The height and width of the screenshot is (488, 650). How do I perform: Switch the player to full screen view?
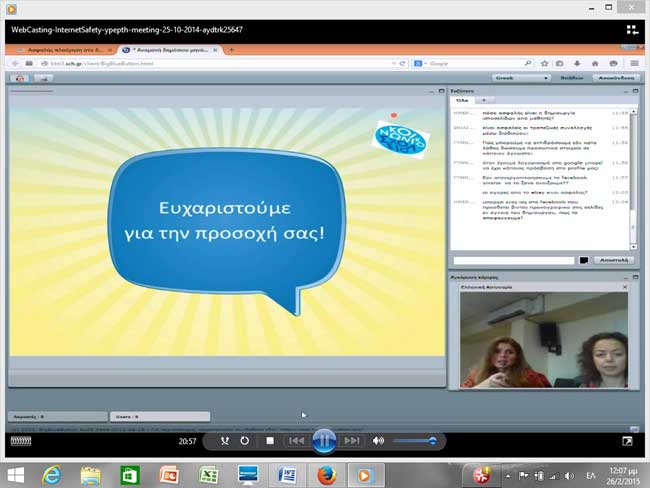coord(627,440)
